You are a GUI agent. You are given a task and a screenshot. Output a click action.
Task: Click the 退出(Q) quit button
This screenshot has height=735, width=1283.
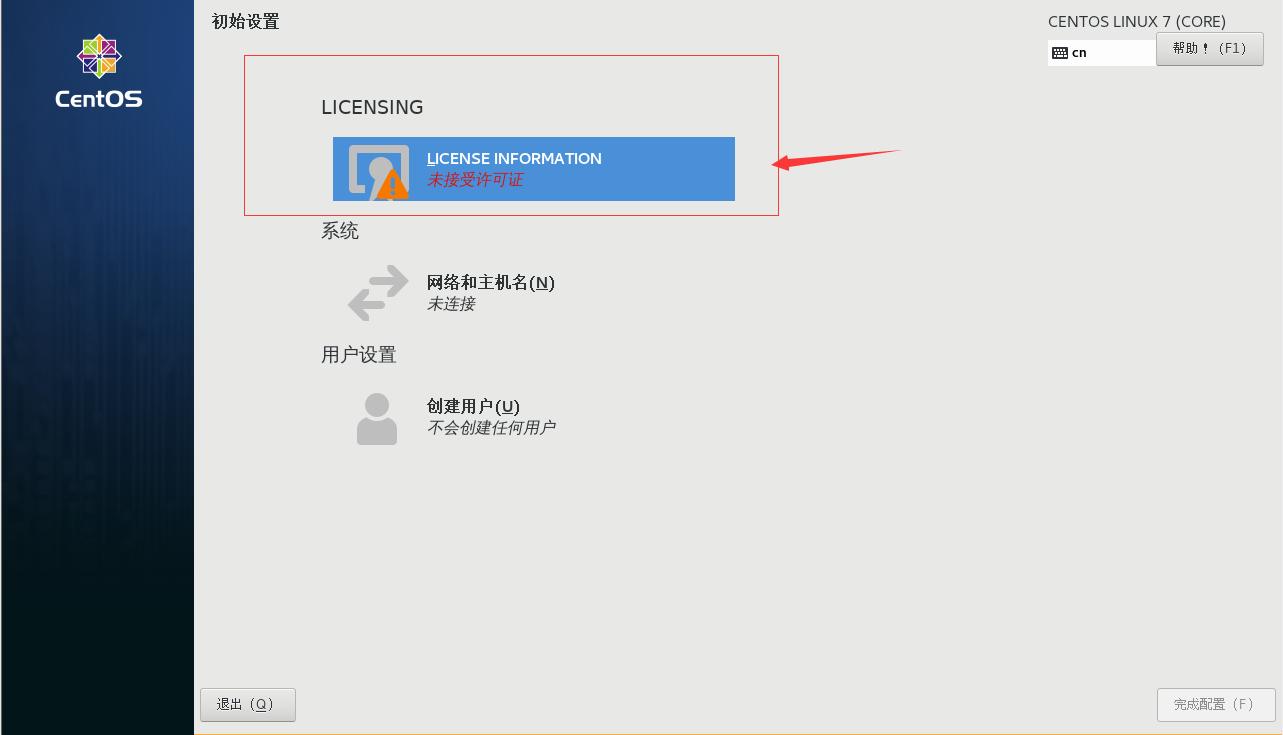247,704
